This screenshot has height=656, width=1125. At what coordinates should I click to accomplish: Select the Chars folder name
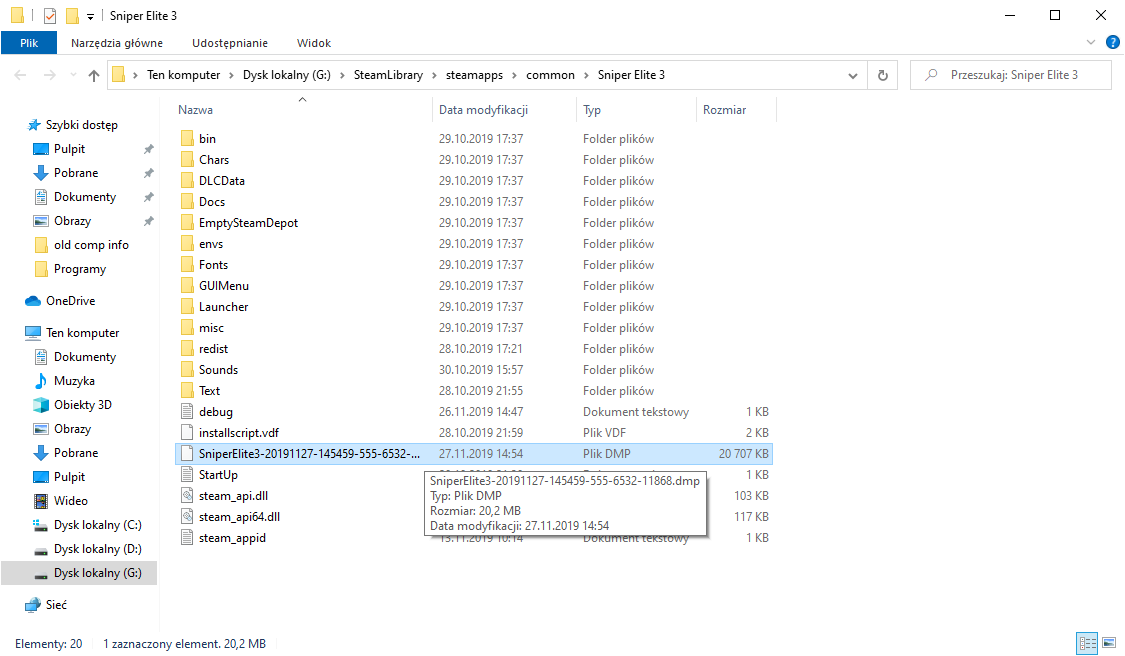coord(214,159)
